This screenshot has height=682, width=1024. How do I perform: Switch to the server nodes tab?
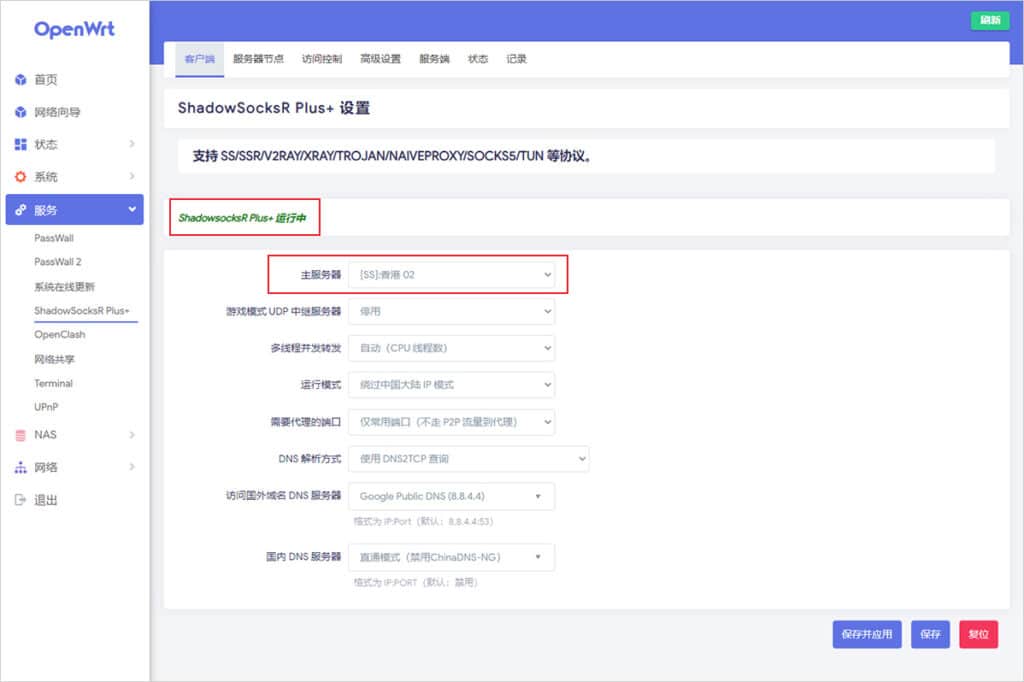[x=258, y=59]
